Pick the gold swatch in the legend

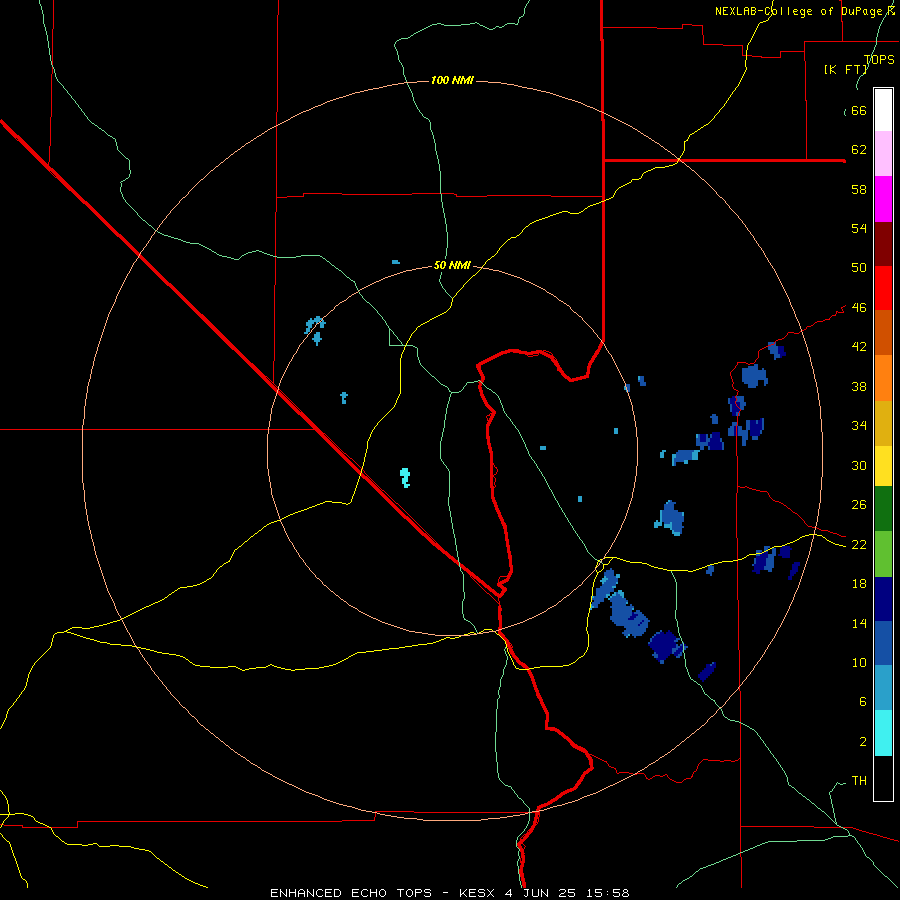[x=883, y=423]
